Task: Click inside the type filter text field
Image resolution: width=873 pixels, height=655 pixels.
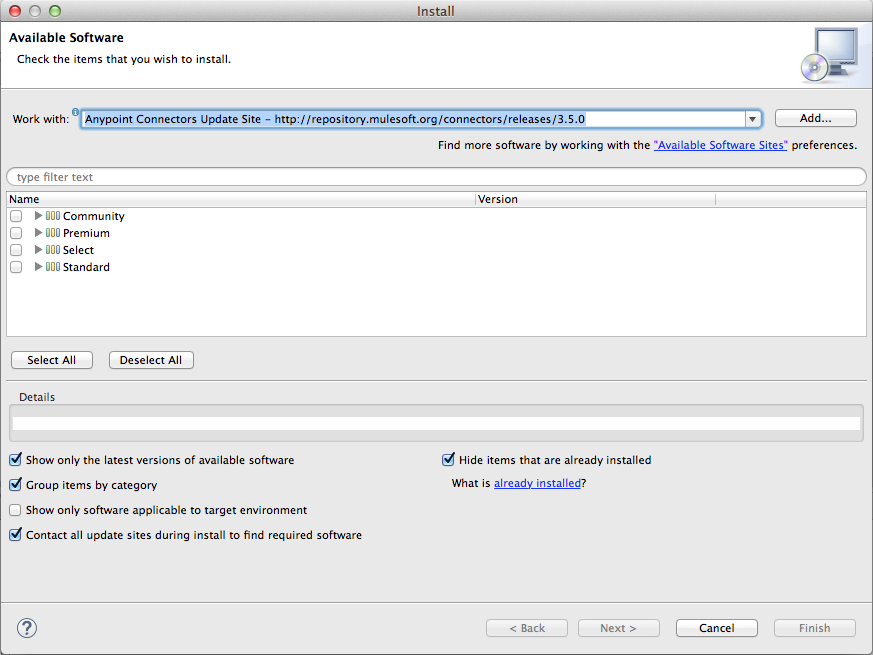Action: point(200,176)
